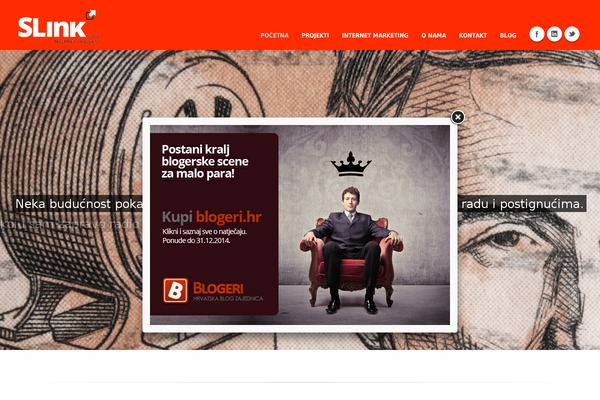Close the popup with the X button
The width and height of the screenshot is (600, 400).
coord(458,117)
